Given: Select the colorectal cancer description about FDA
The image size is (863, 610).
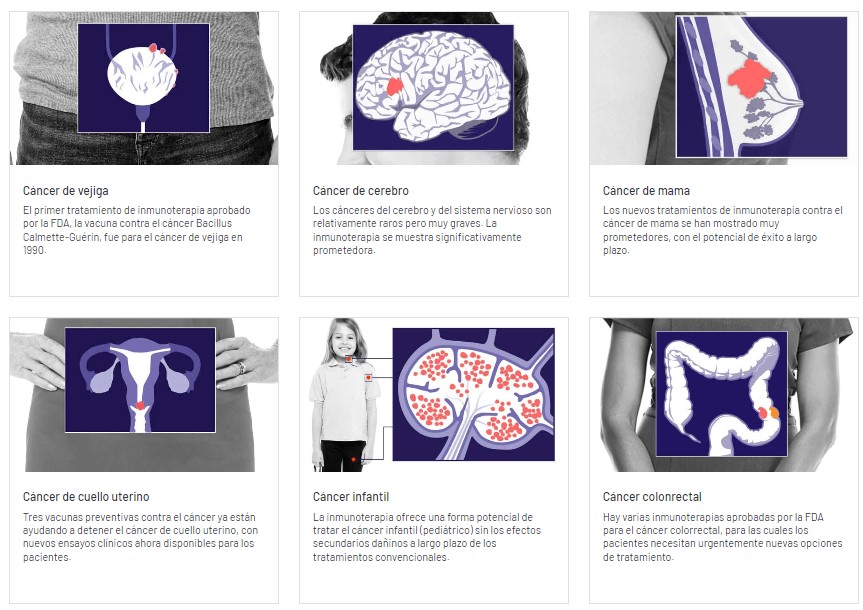Looking at the screenshot, I should [x=723, y=537].
